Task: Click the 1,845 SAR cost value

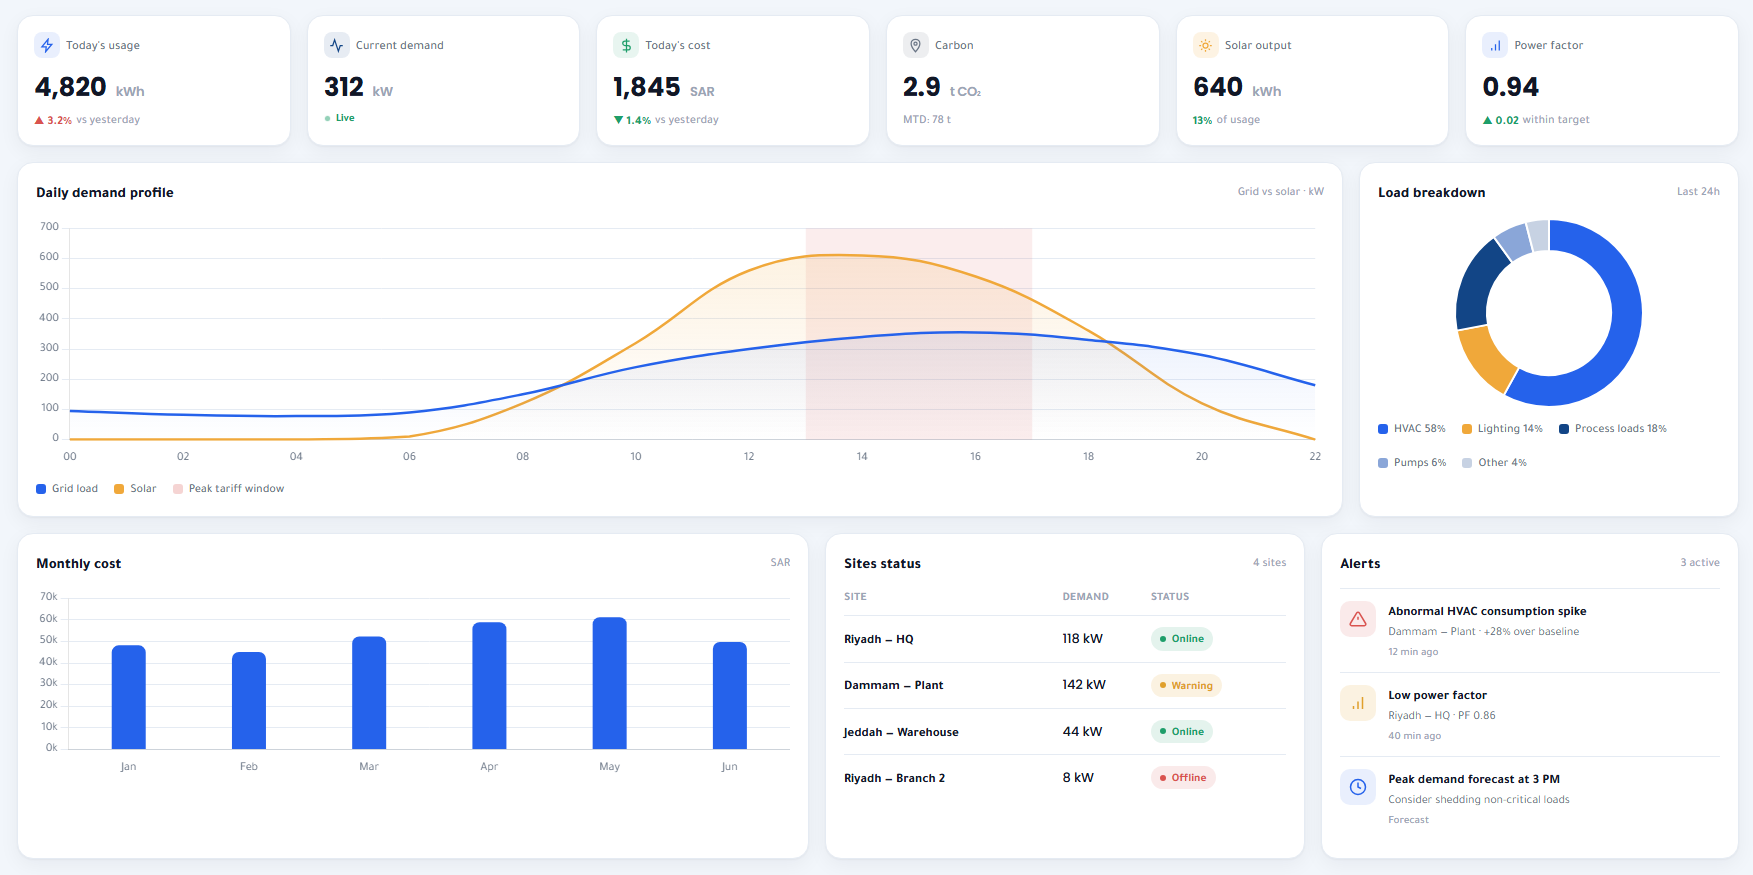Action: pos(664,87)
